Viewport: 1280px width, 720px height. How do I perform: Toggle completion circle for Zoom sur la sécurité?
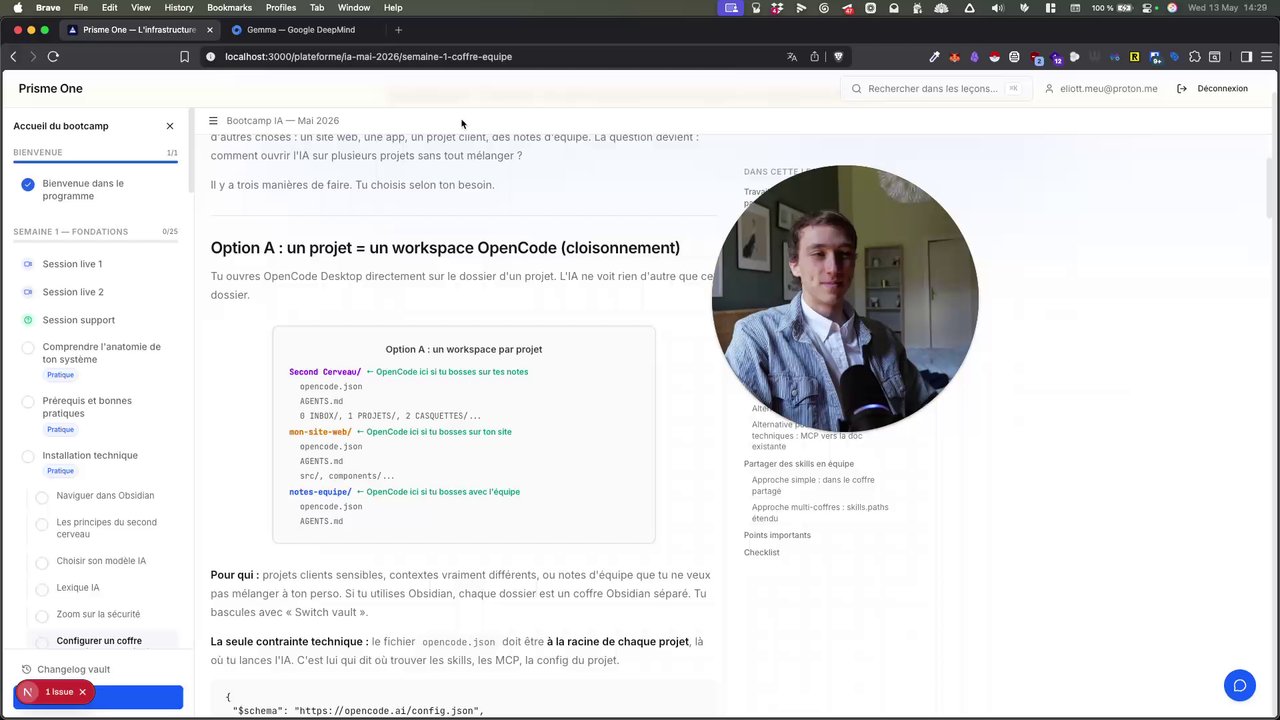(42, 616)
